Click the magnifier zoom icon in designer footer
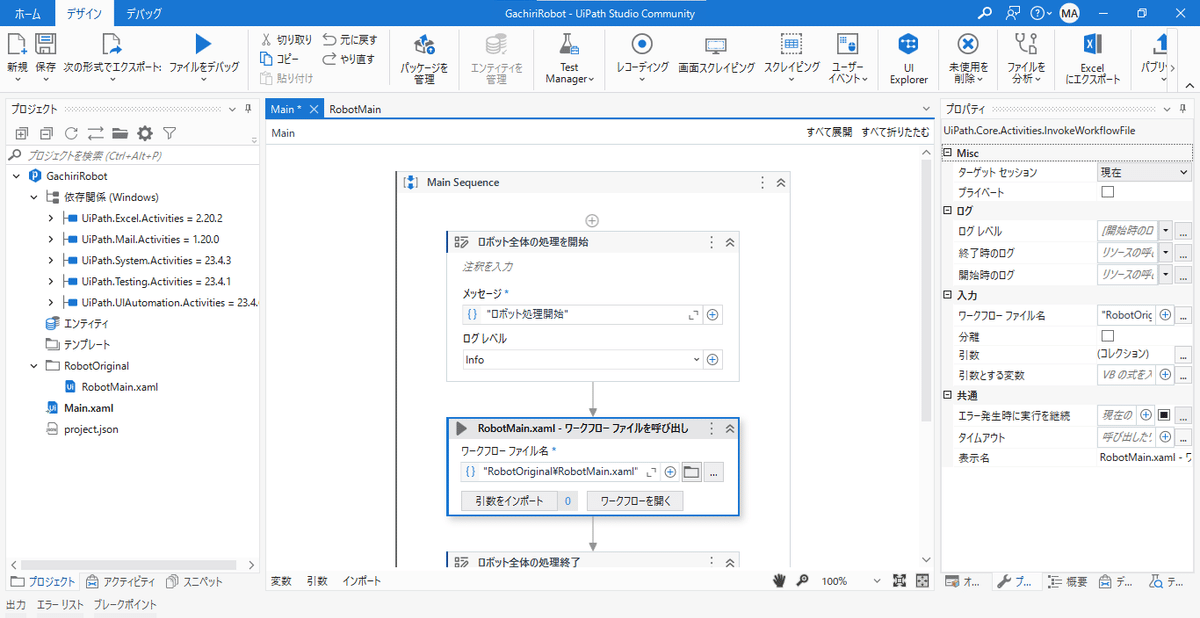Screen dimensions: 1200x618 pyautogui.click(x=802, y=581)
